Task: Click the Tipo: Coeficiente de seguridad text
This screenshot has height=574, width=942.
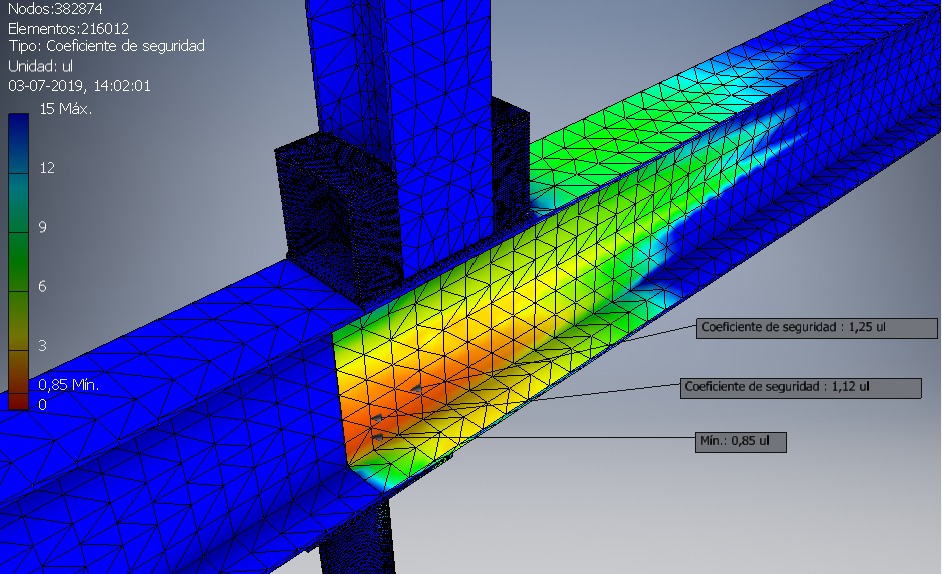Action: [x=106, y=47]
